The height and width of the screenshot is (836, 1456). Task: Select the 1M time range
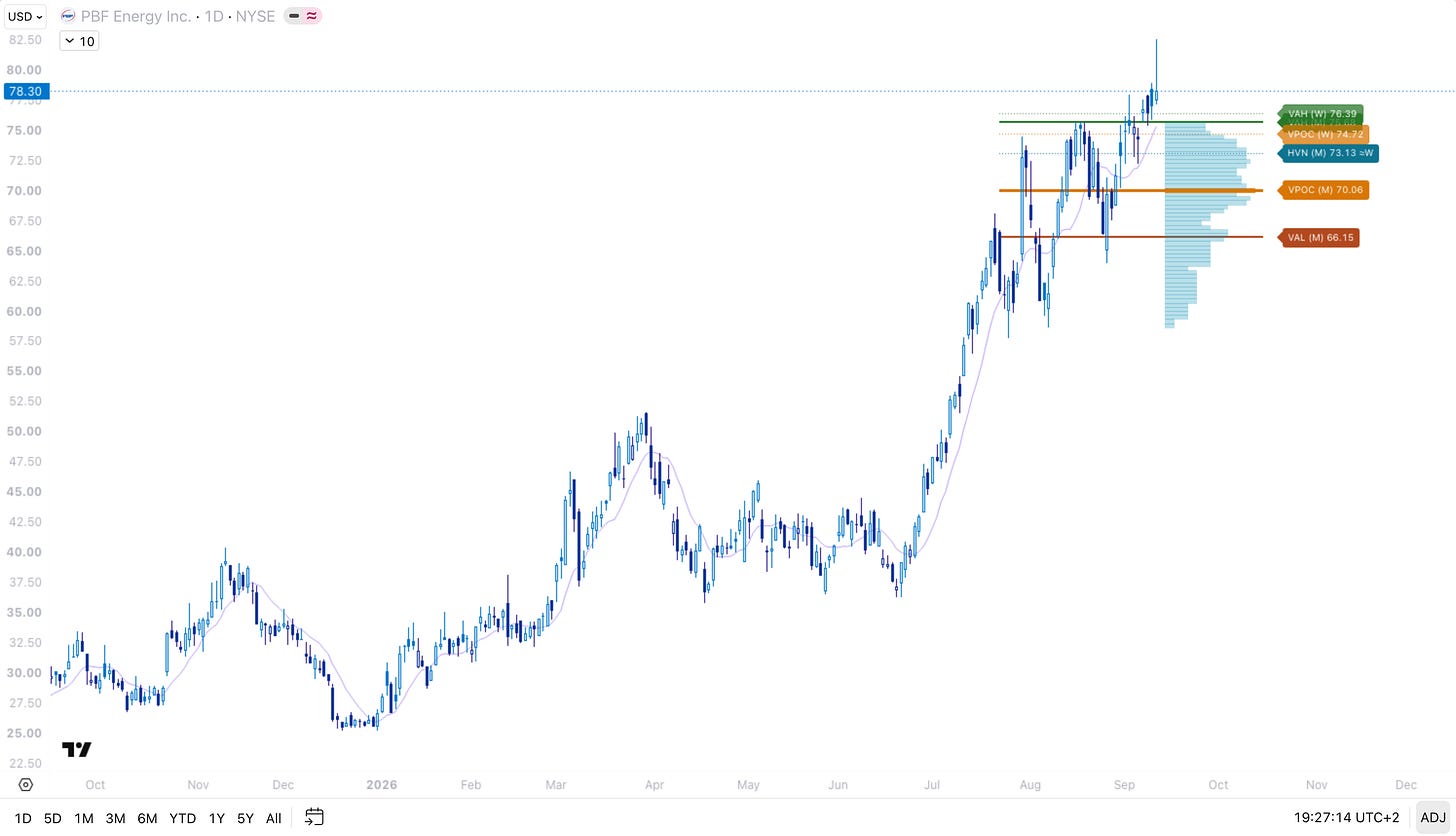84,818
